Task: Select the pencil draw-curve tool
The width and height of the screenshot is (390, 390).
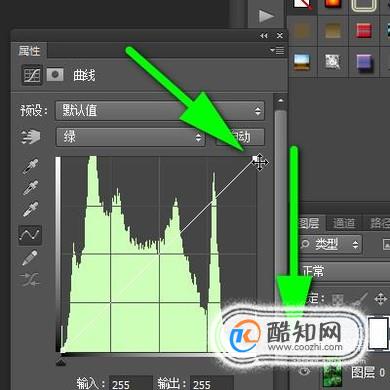Action: pos(30,258)
